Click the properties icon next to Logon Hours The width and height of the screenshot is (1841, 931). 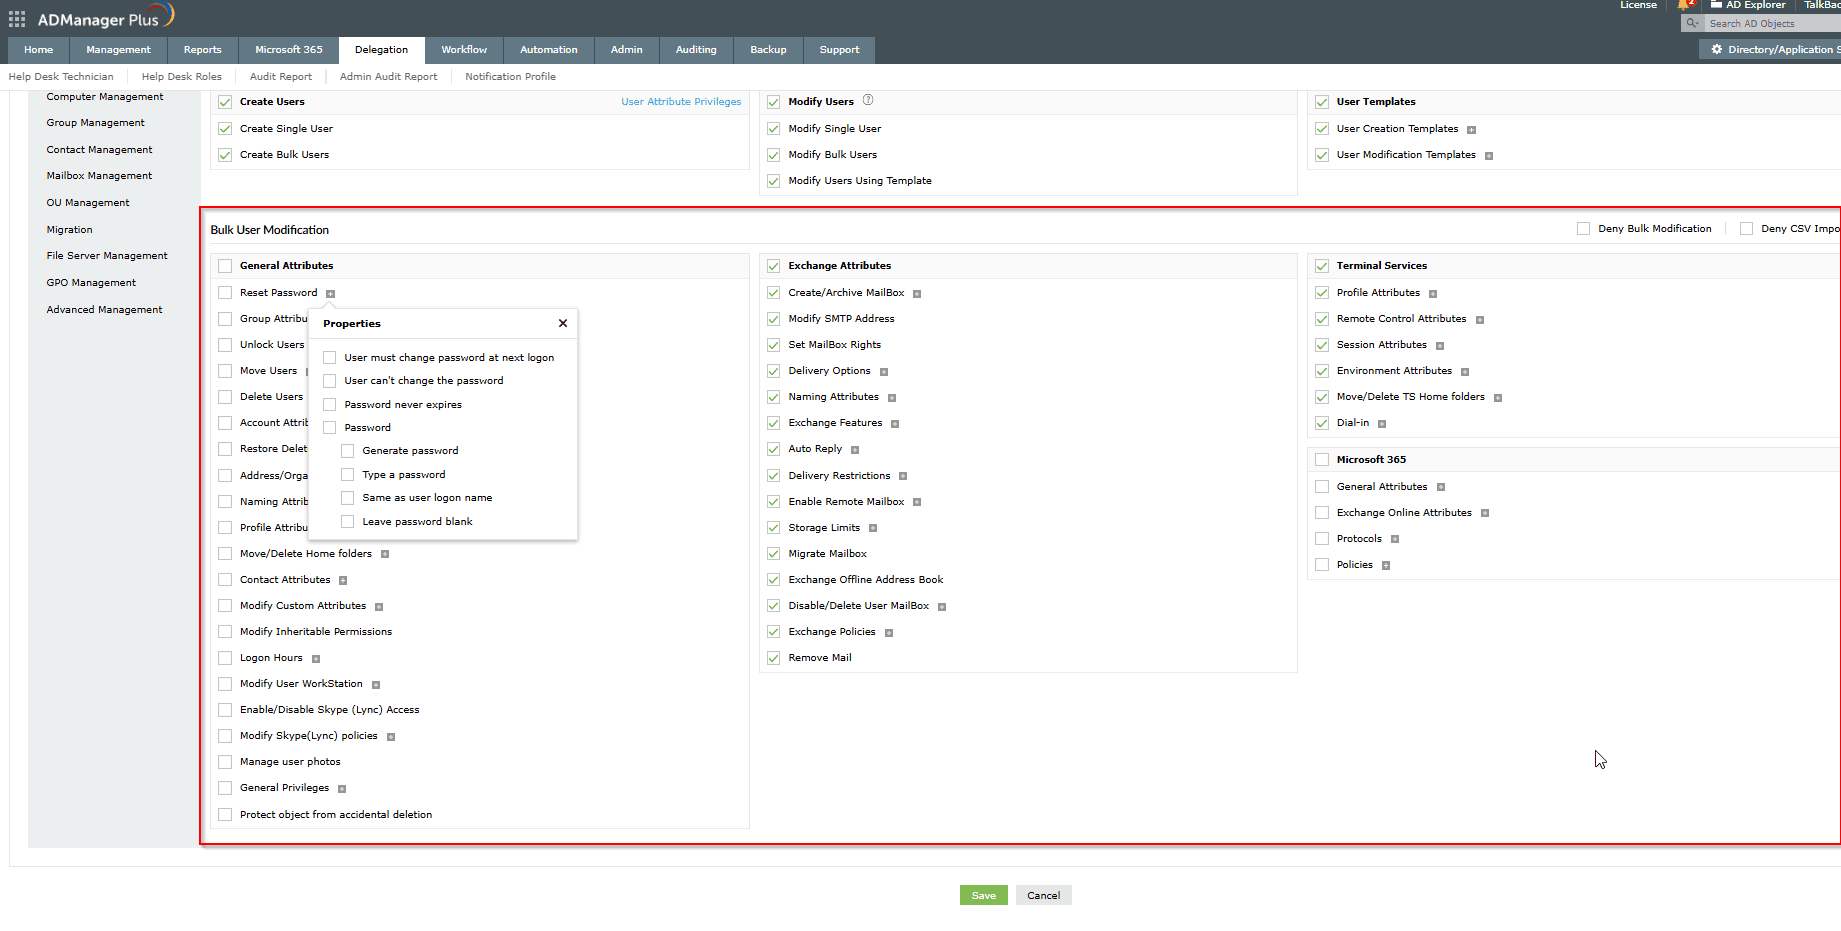[x=316, y=659]
